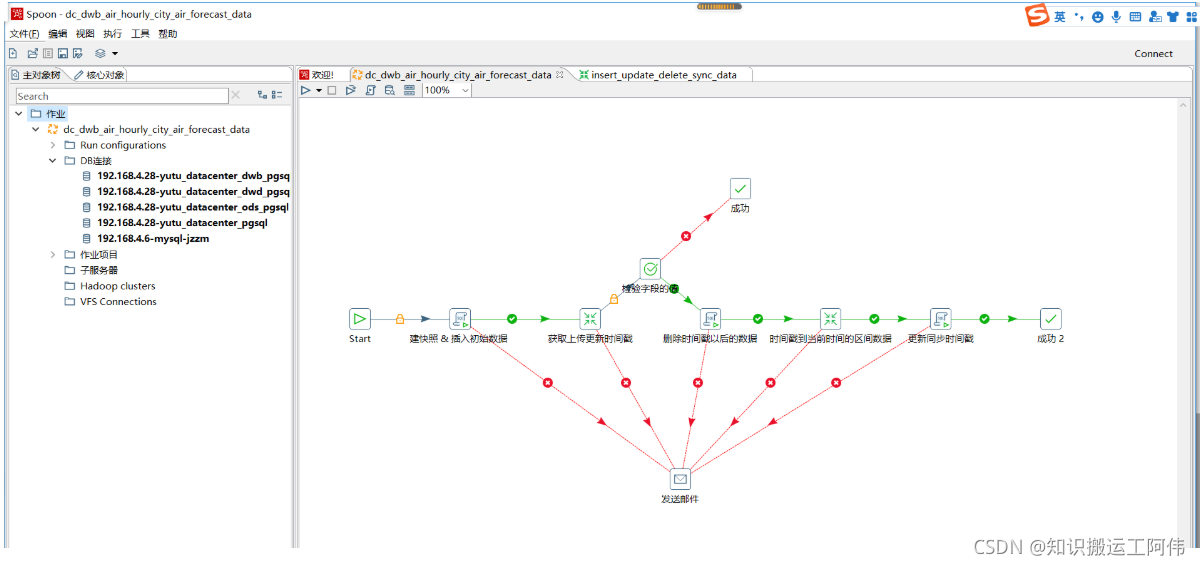1200x565 pixels.
Task: Open the 视图 menu
Action: [x=85, y=34]
